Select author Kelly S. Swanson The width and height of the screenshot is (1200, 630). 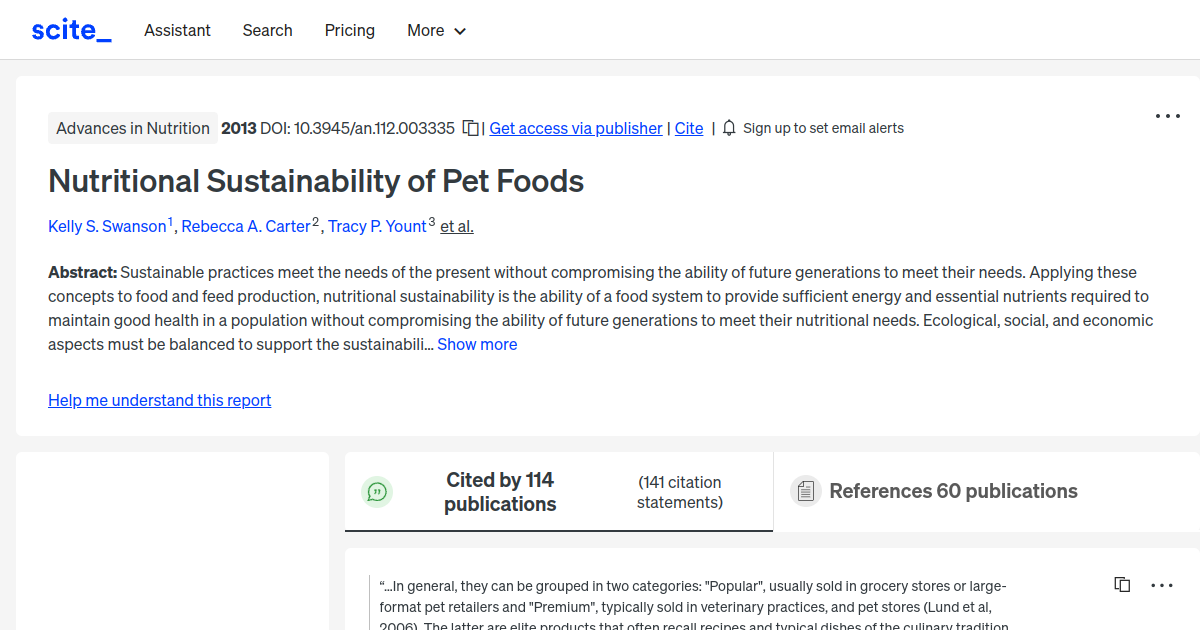[107, 226]
